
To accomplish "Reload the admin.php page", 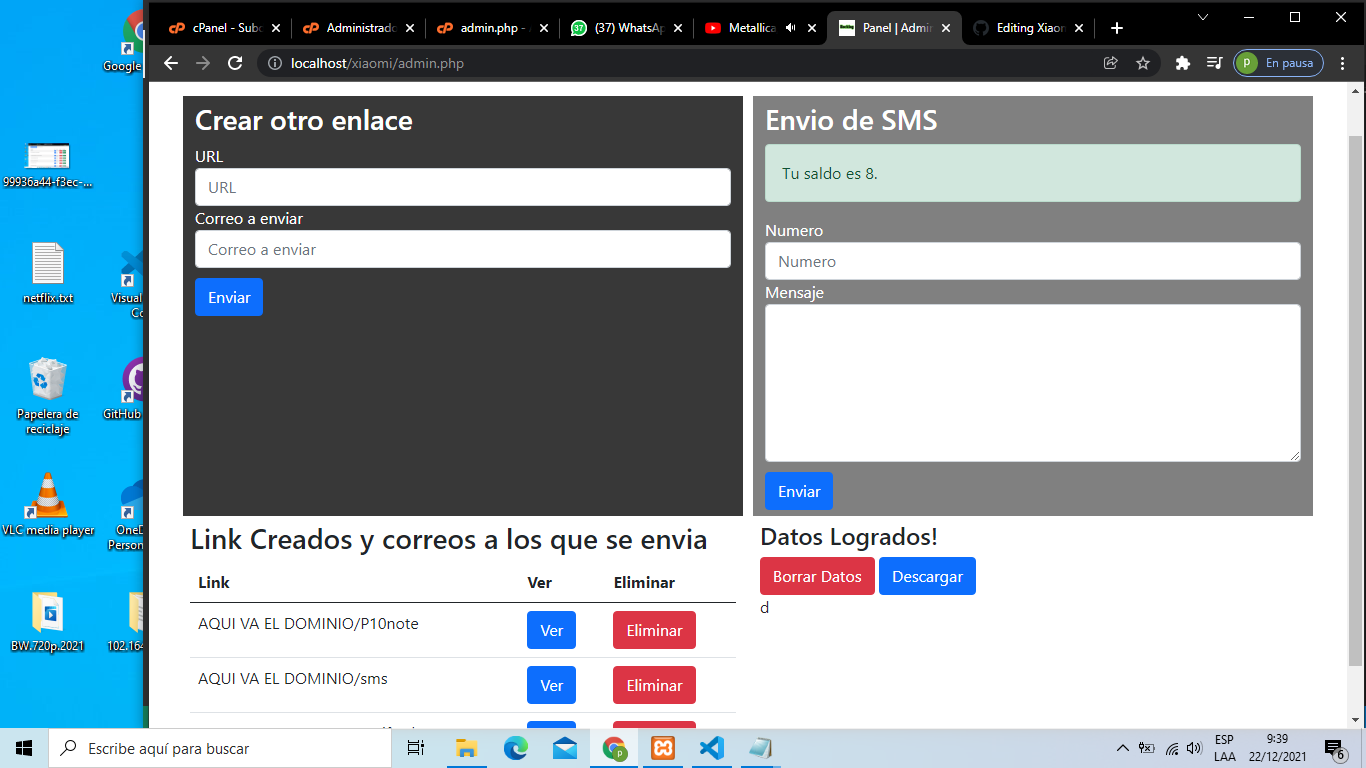I will coord(234,62).
